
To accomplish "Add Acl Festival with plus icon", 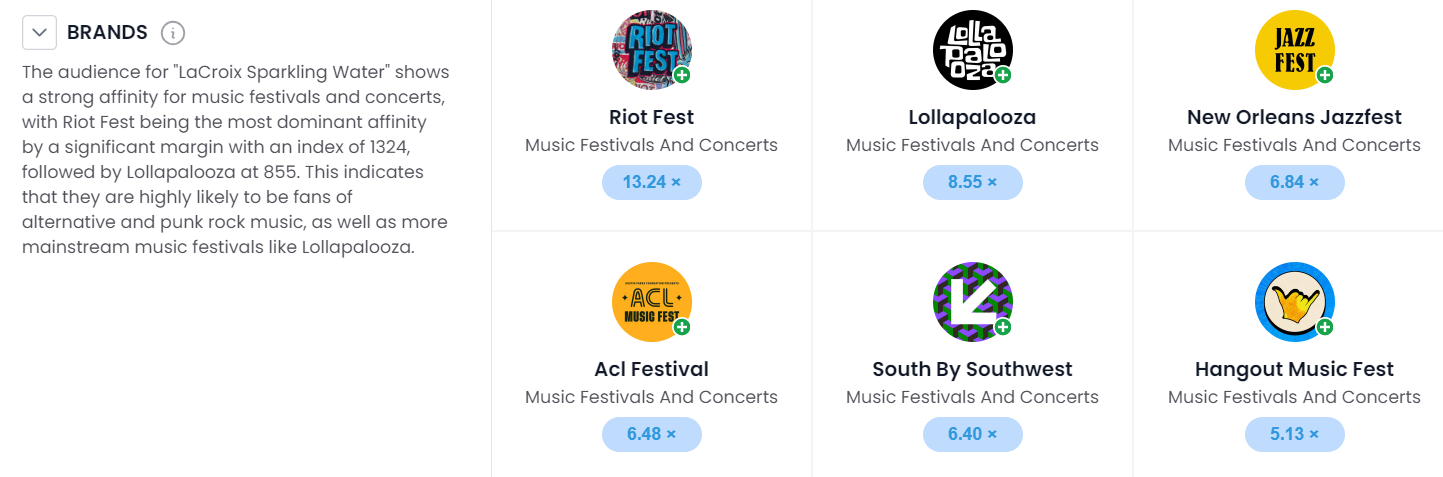I will point(682,327).
